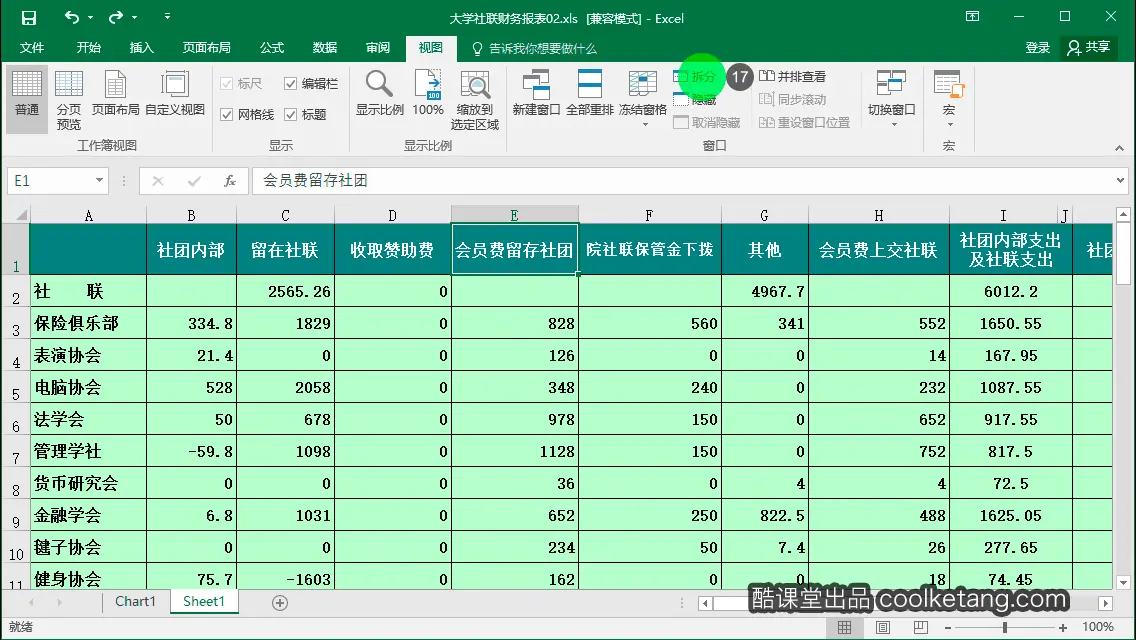Customize Quick Access Toolbar dropdown
Viewport: 1136px width, 640px height.
coord(167,17)
